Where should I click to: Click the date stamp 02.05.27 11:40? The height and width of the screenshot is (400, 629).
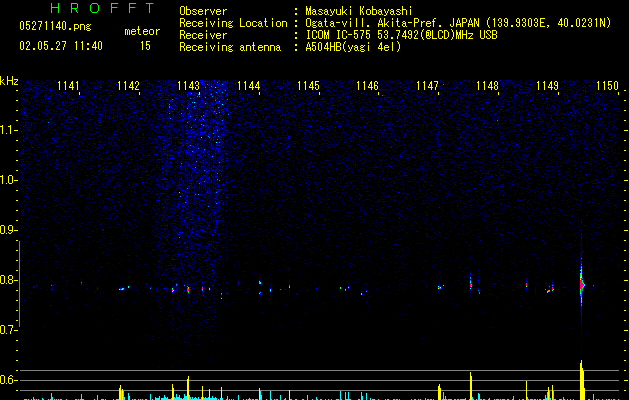point(61,46)
